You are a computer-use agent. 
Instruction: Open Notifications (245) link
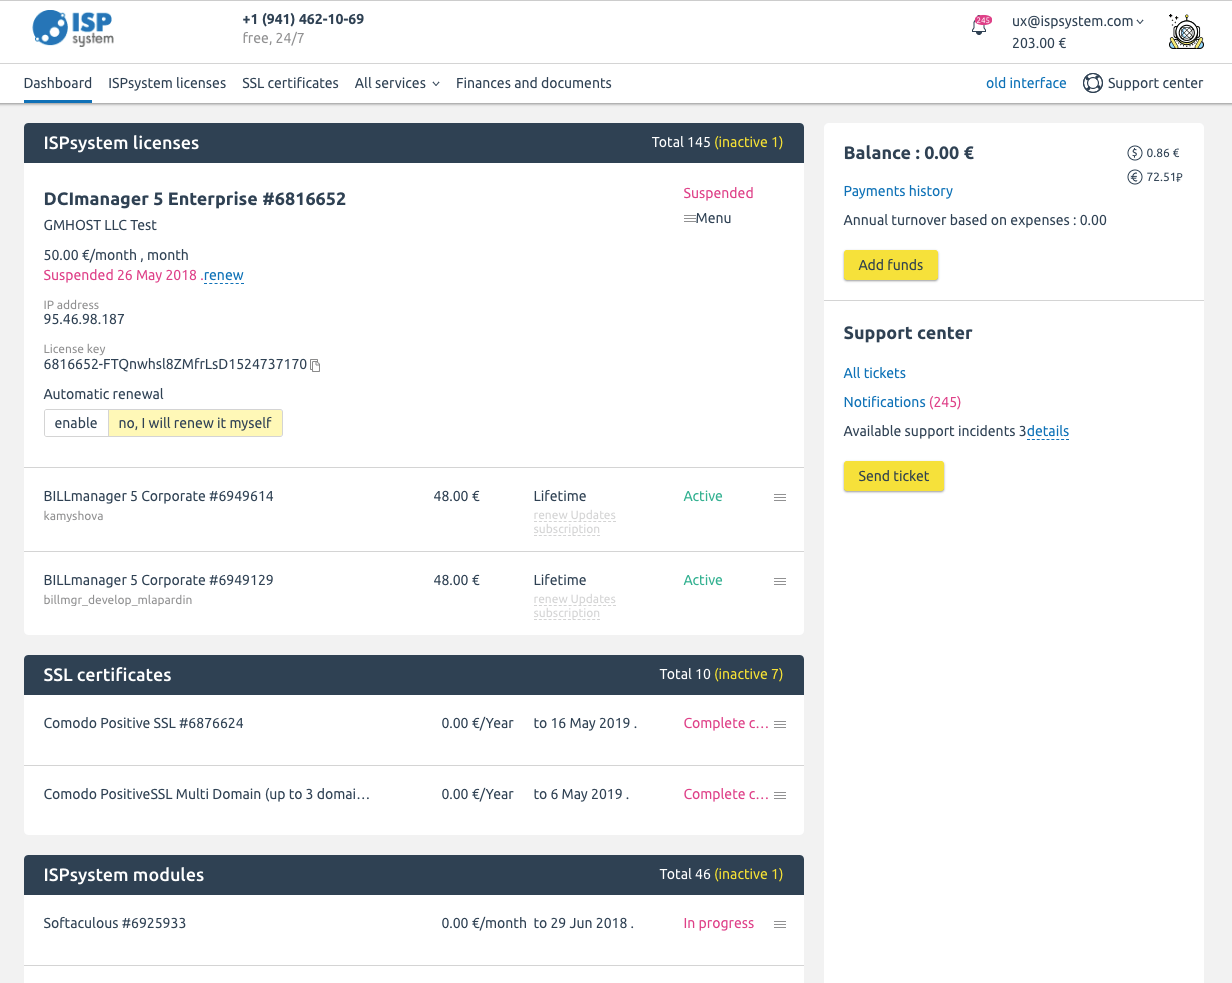(x=902, y=402)
